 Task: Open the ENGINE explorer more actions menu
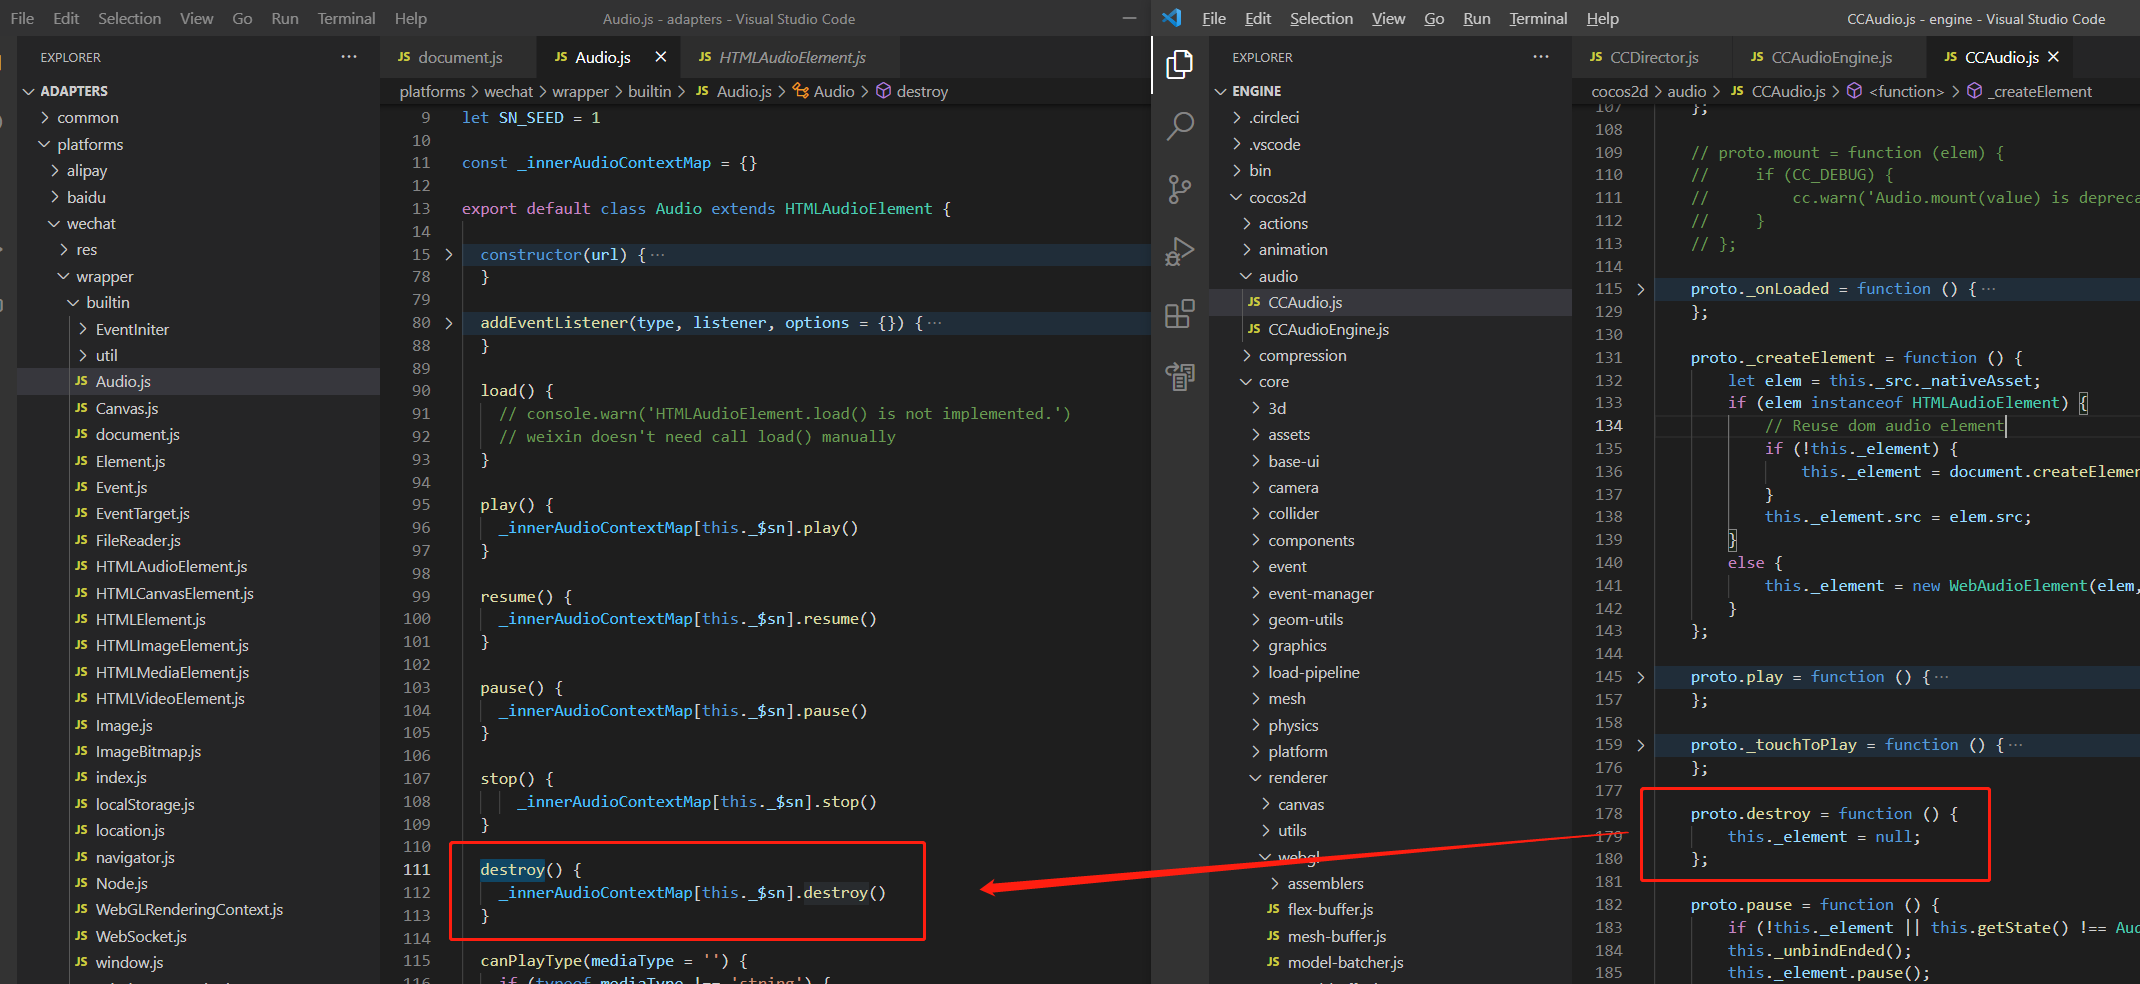(1540, 57)
